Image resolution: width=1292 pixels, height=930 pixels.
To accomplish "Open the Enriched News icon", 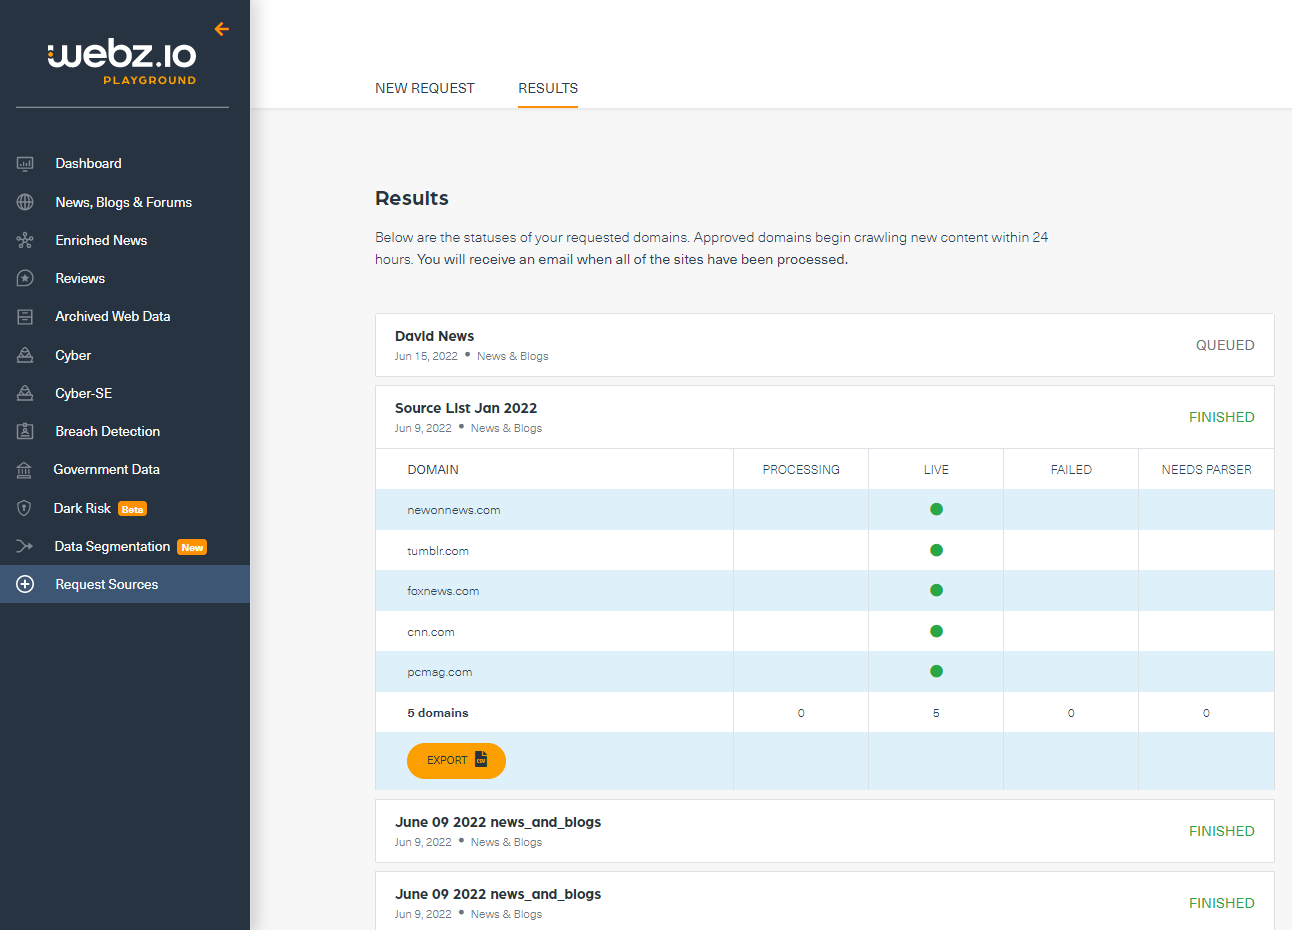I will 25,240.
